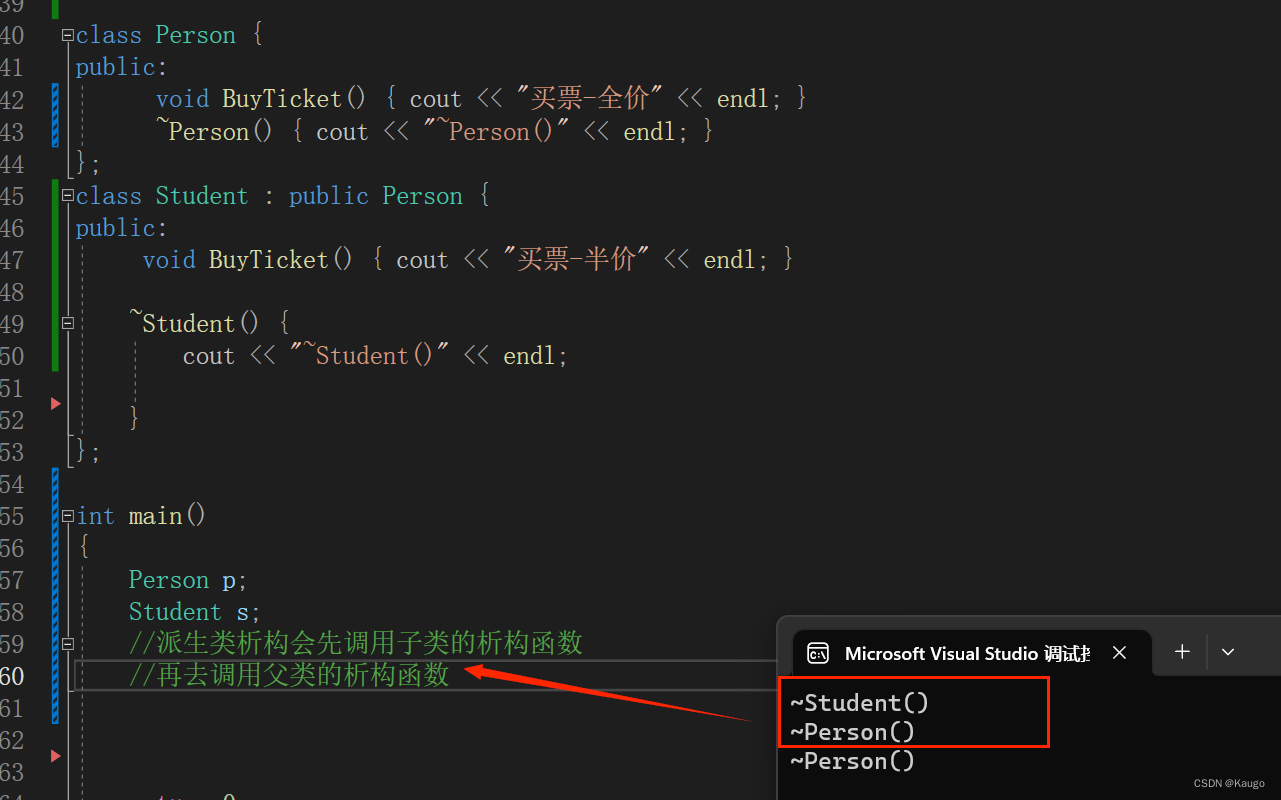Click the class name Person in its declaration

pyautogui.click(x=195, y=35)
